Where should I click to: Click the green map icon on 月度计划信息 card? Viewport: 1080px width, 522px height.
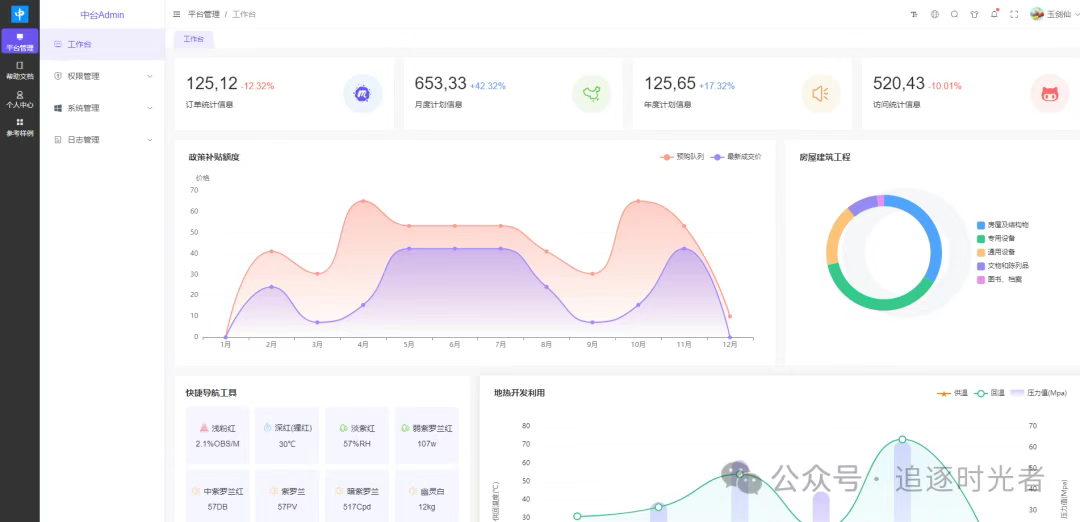pos(592,94)
